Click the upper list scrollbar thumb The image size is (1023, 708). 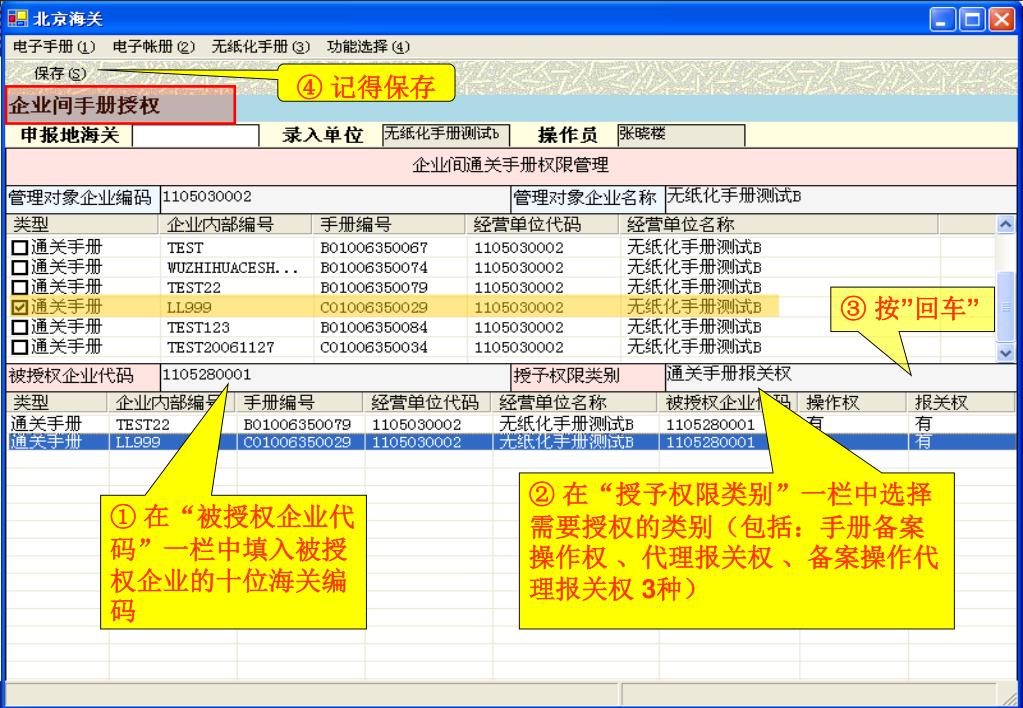(1006, 307)
